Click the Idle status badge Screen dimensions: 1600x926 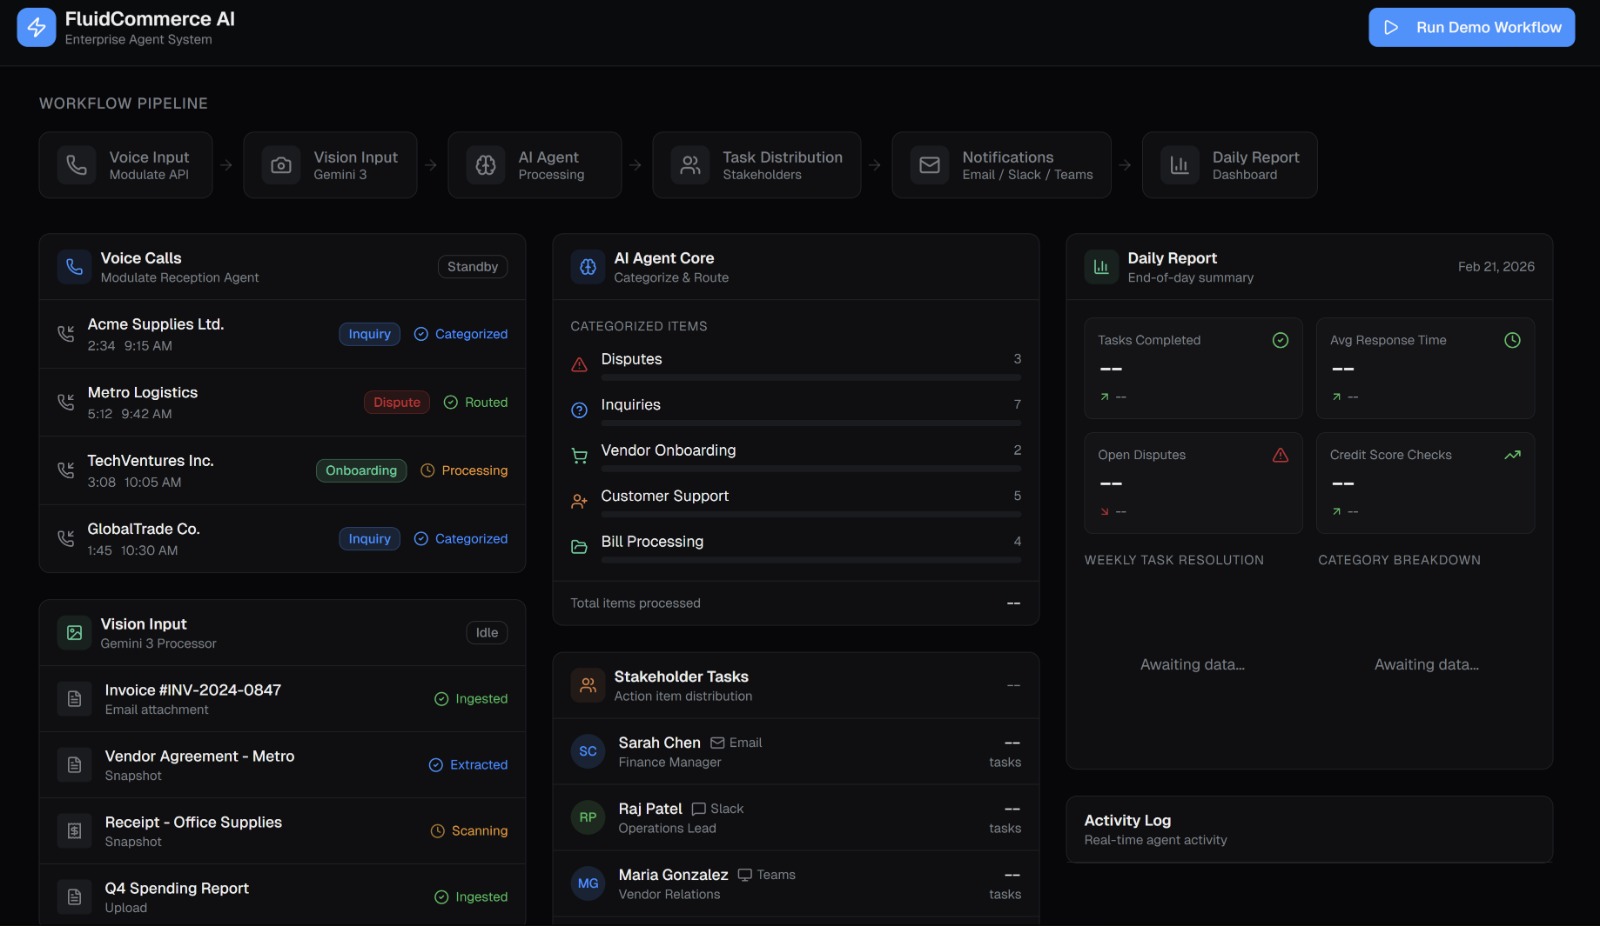click(487, 633)
